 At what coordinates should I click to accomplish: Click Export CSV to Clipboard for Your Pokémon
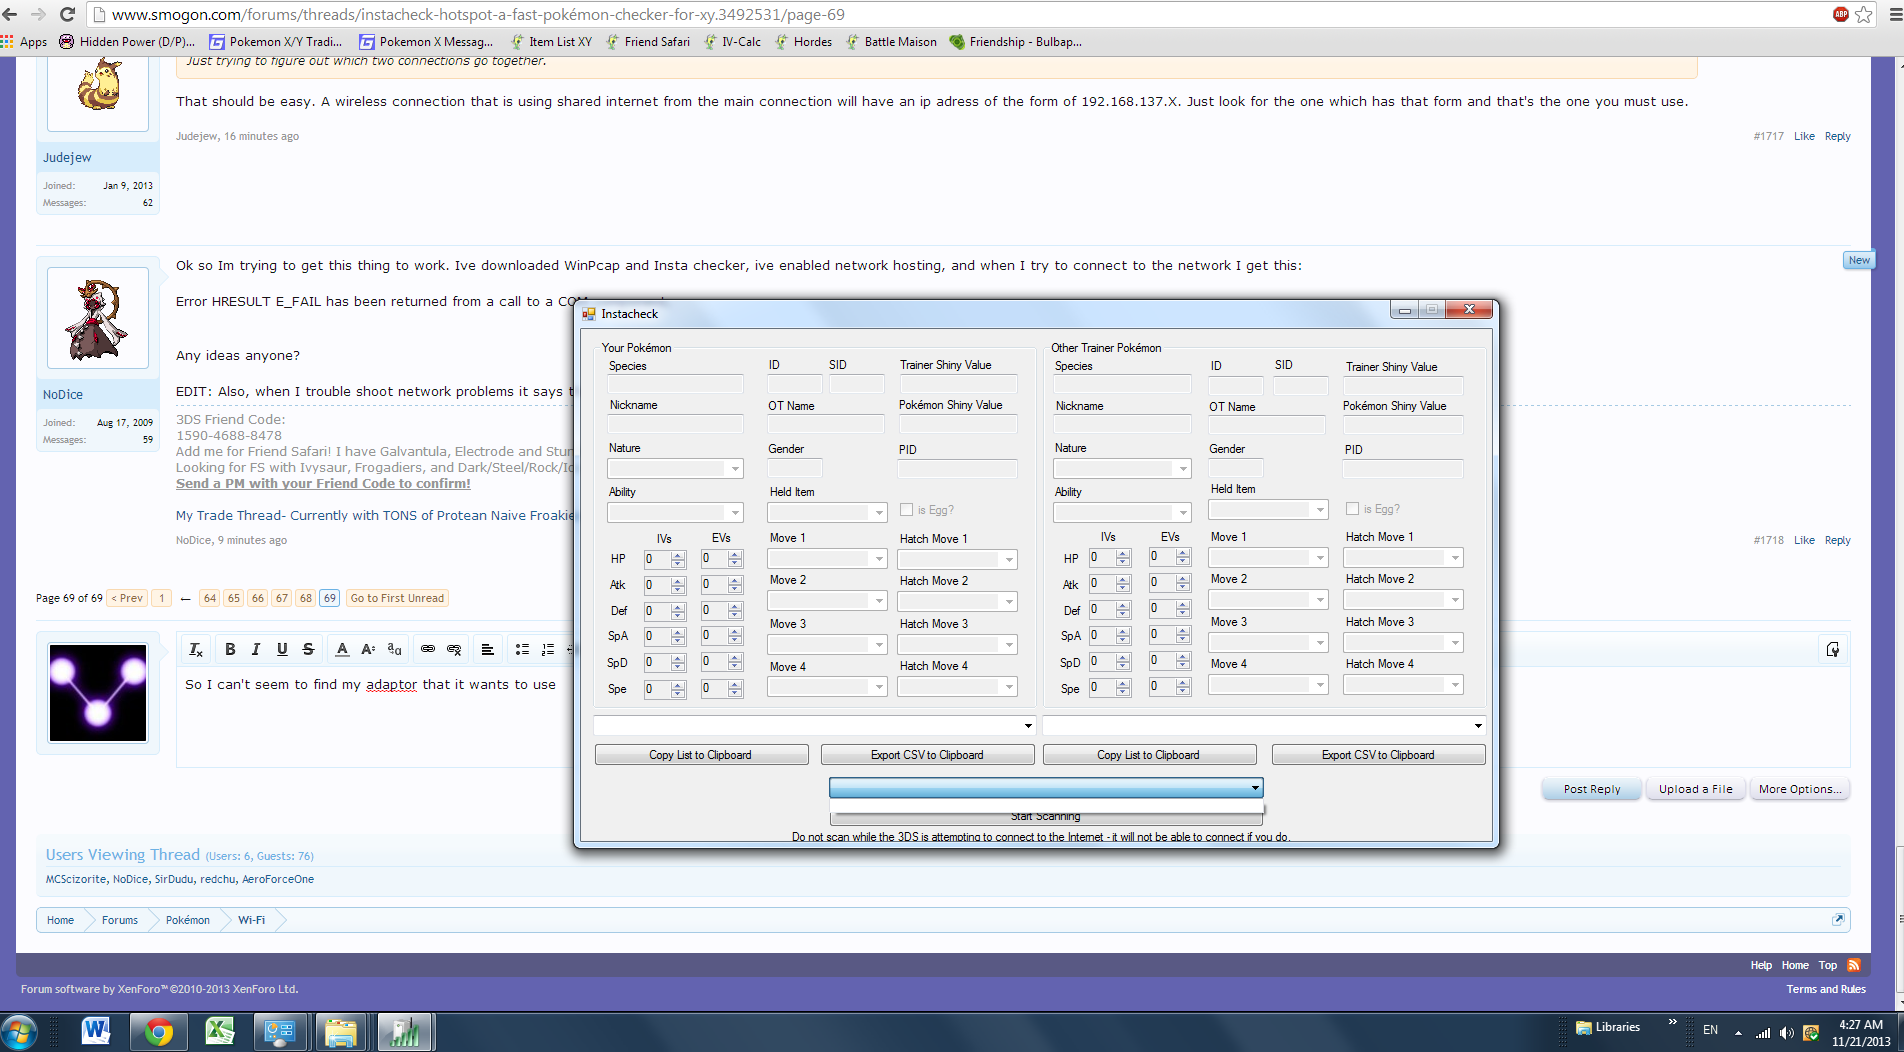pos(926,755)
